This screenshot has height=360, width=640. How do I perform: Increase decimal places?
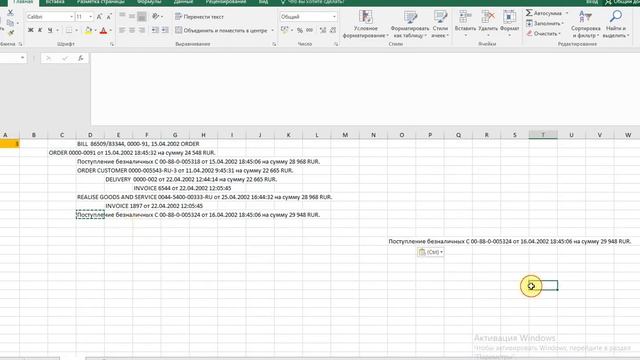pos(323,30)
